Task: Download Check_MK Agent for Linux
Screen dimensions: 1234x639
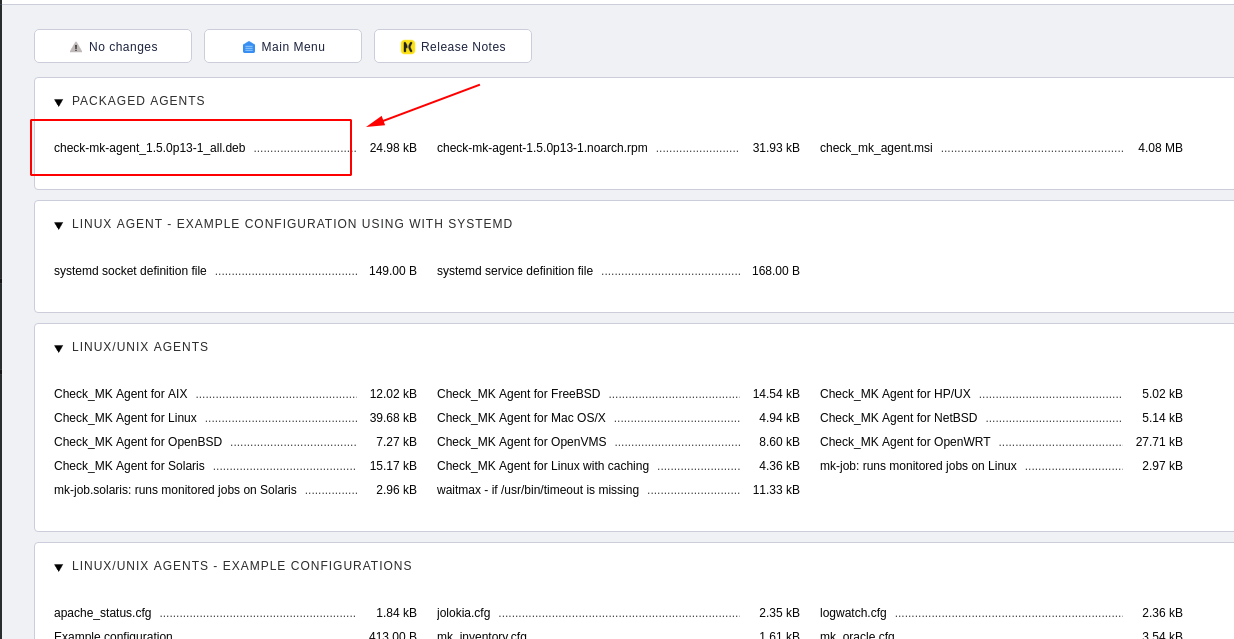Action: point(125,418)
